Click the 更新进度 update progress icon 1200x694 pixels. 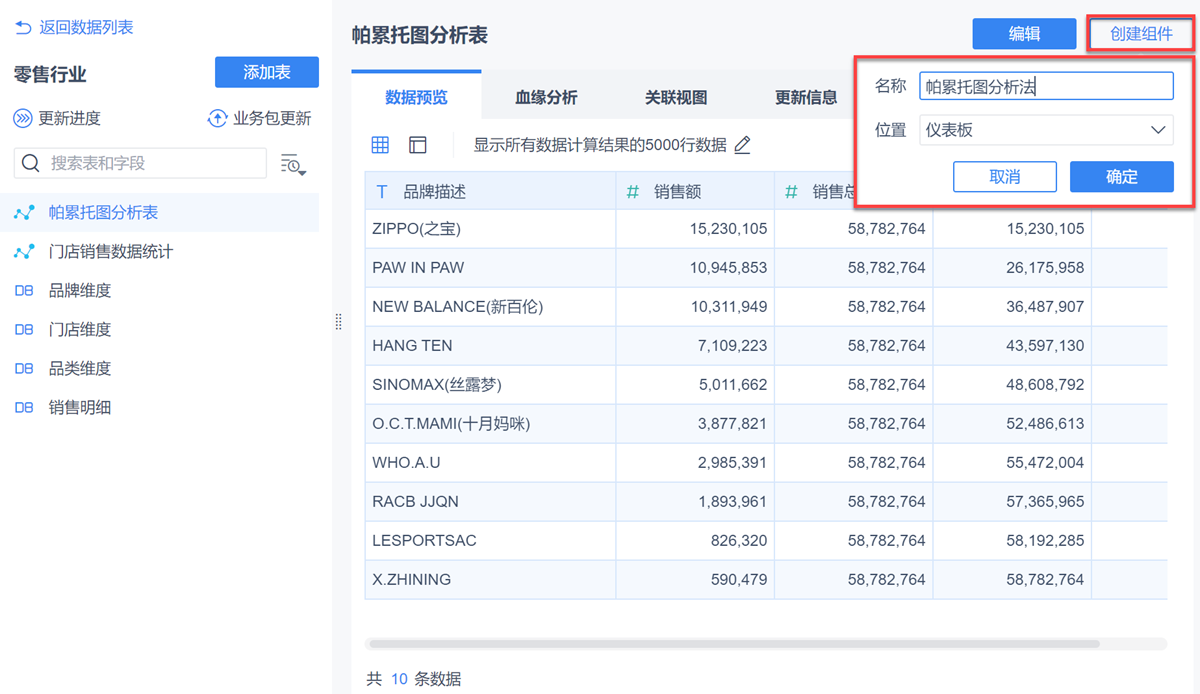click(23, 119)
